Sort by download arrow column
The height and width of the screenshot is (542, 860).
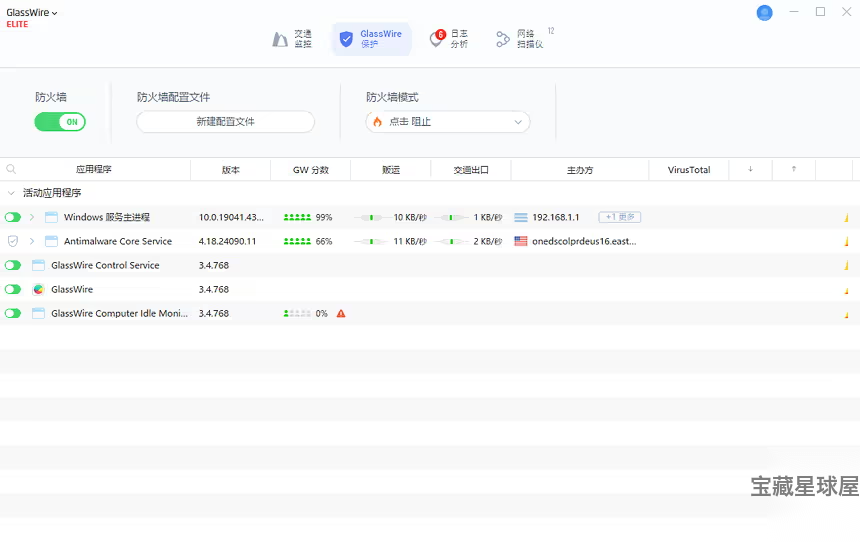(750, 170)
